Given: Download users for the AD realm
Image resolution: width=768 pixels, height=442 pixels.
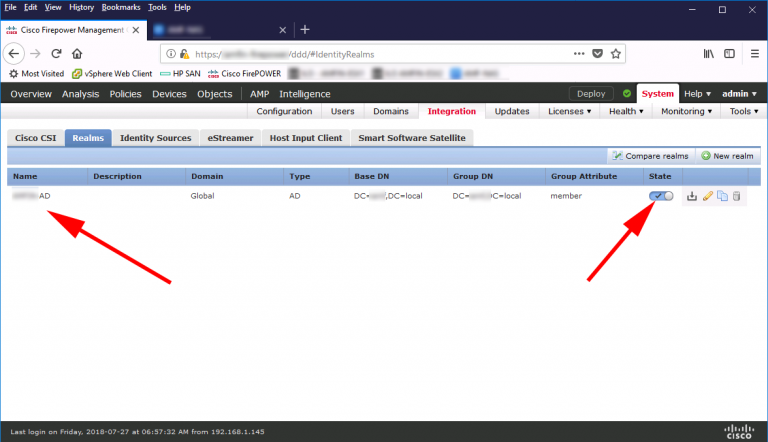Looking at the screenshot, I should pos(692,196).
